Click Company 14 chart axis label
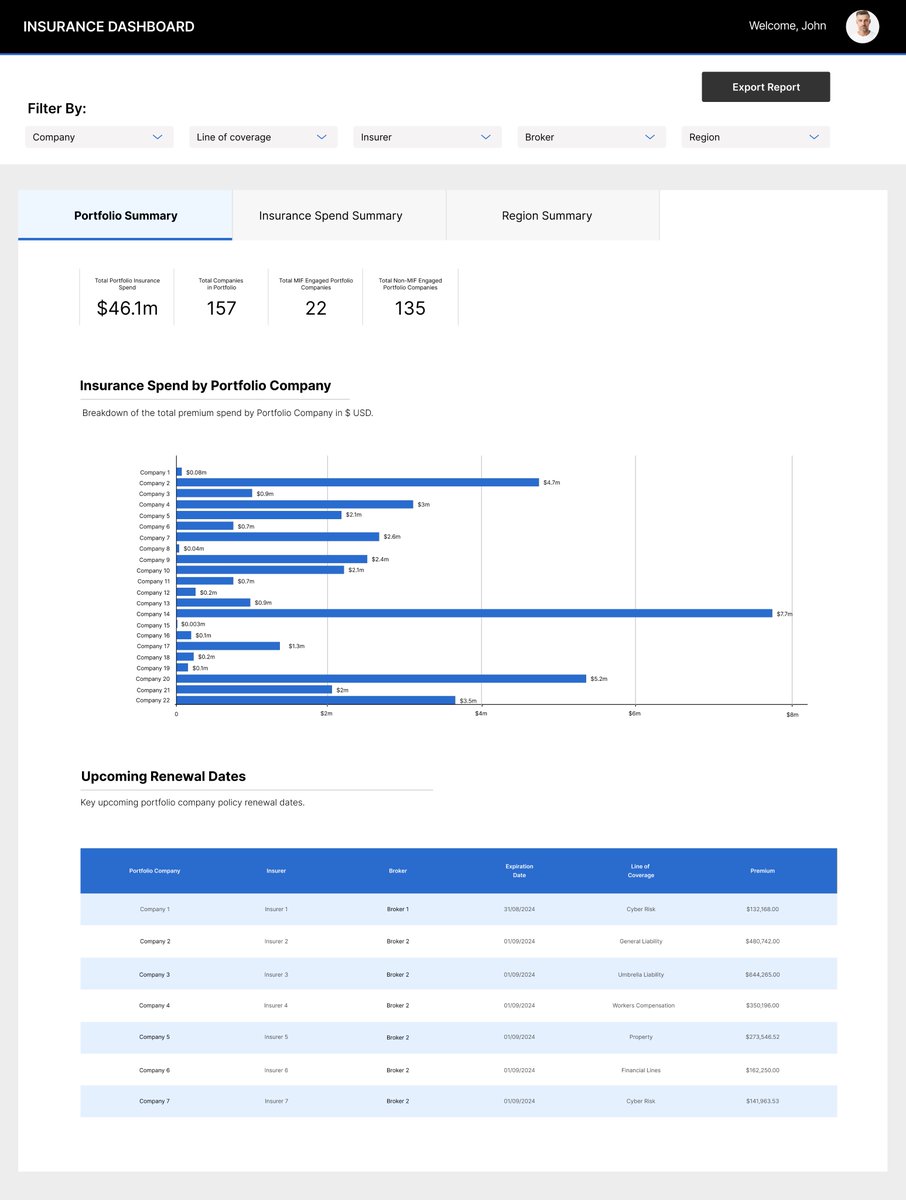This screenshot has height=1200, width=906. click(x=153, y=614)
